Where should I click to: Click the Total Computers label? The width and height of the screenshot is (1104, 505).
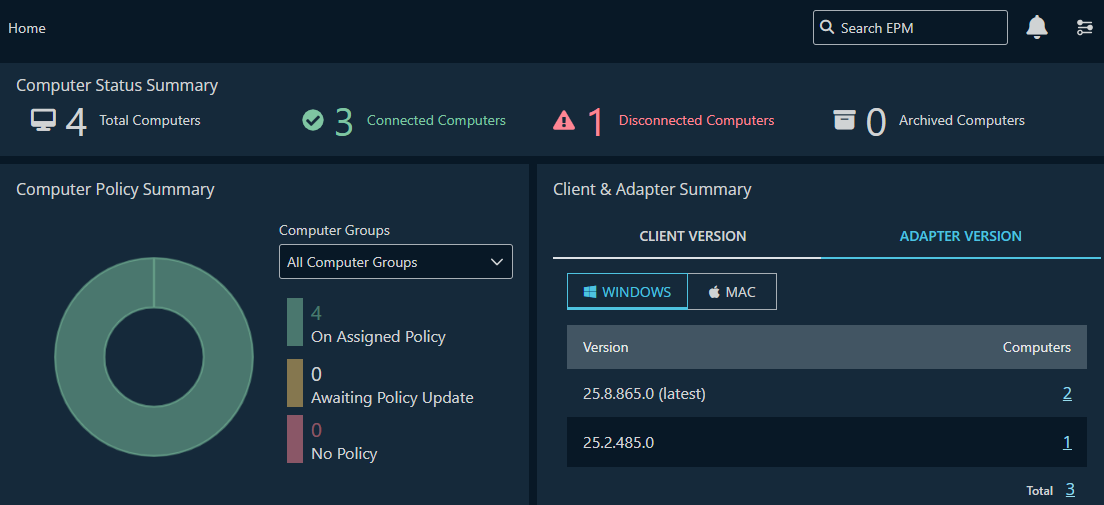150,120
